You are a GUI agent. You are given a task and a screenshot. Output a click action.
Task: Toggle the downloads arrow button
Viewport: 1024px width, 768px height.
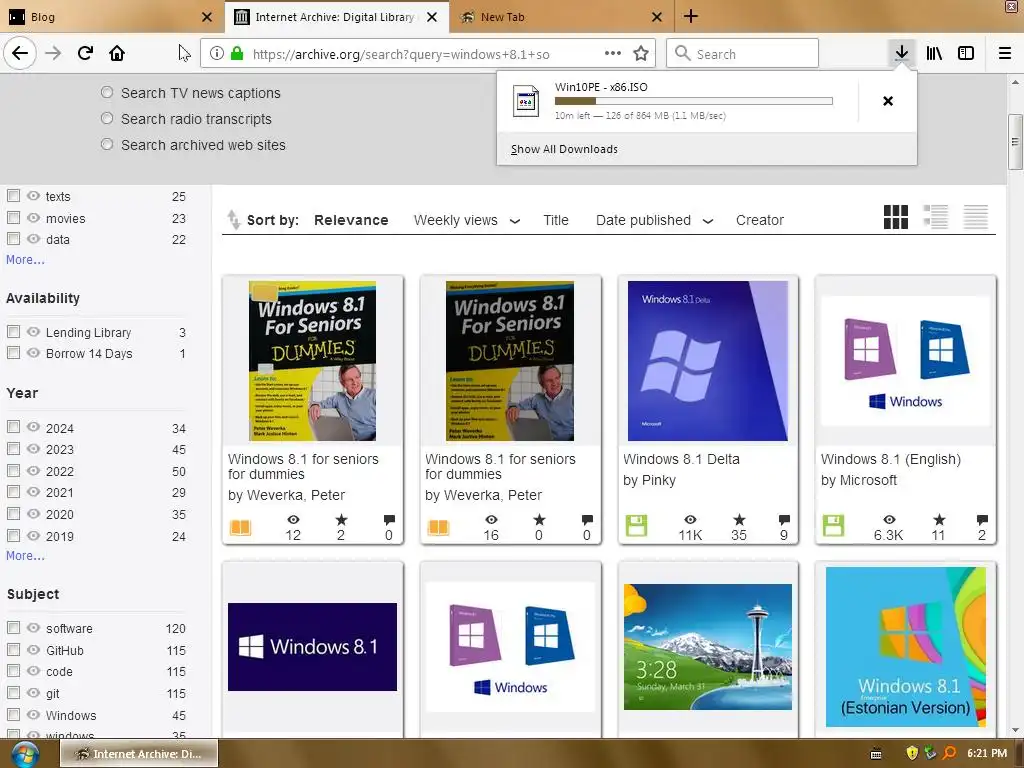point(902,53)
